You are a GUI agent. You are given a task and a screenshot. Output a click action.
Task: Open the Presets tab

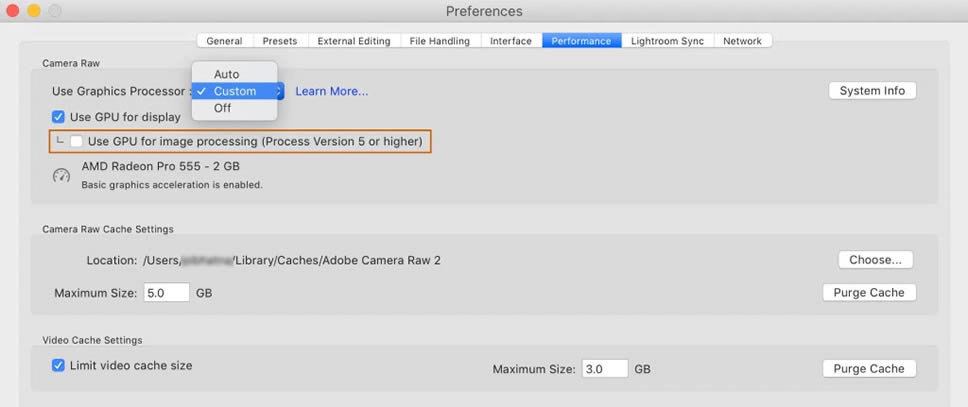click(x=279, y=41)
